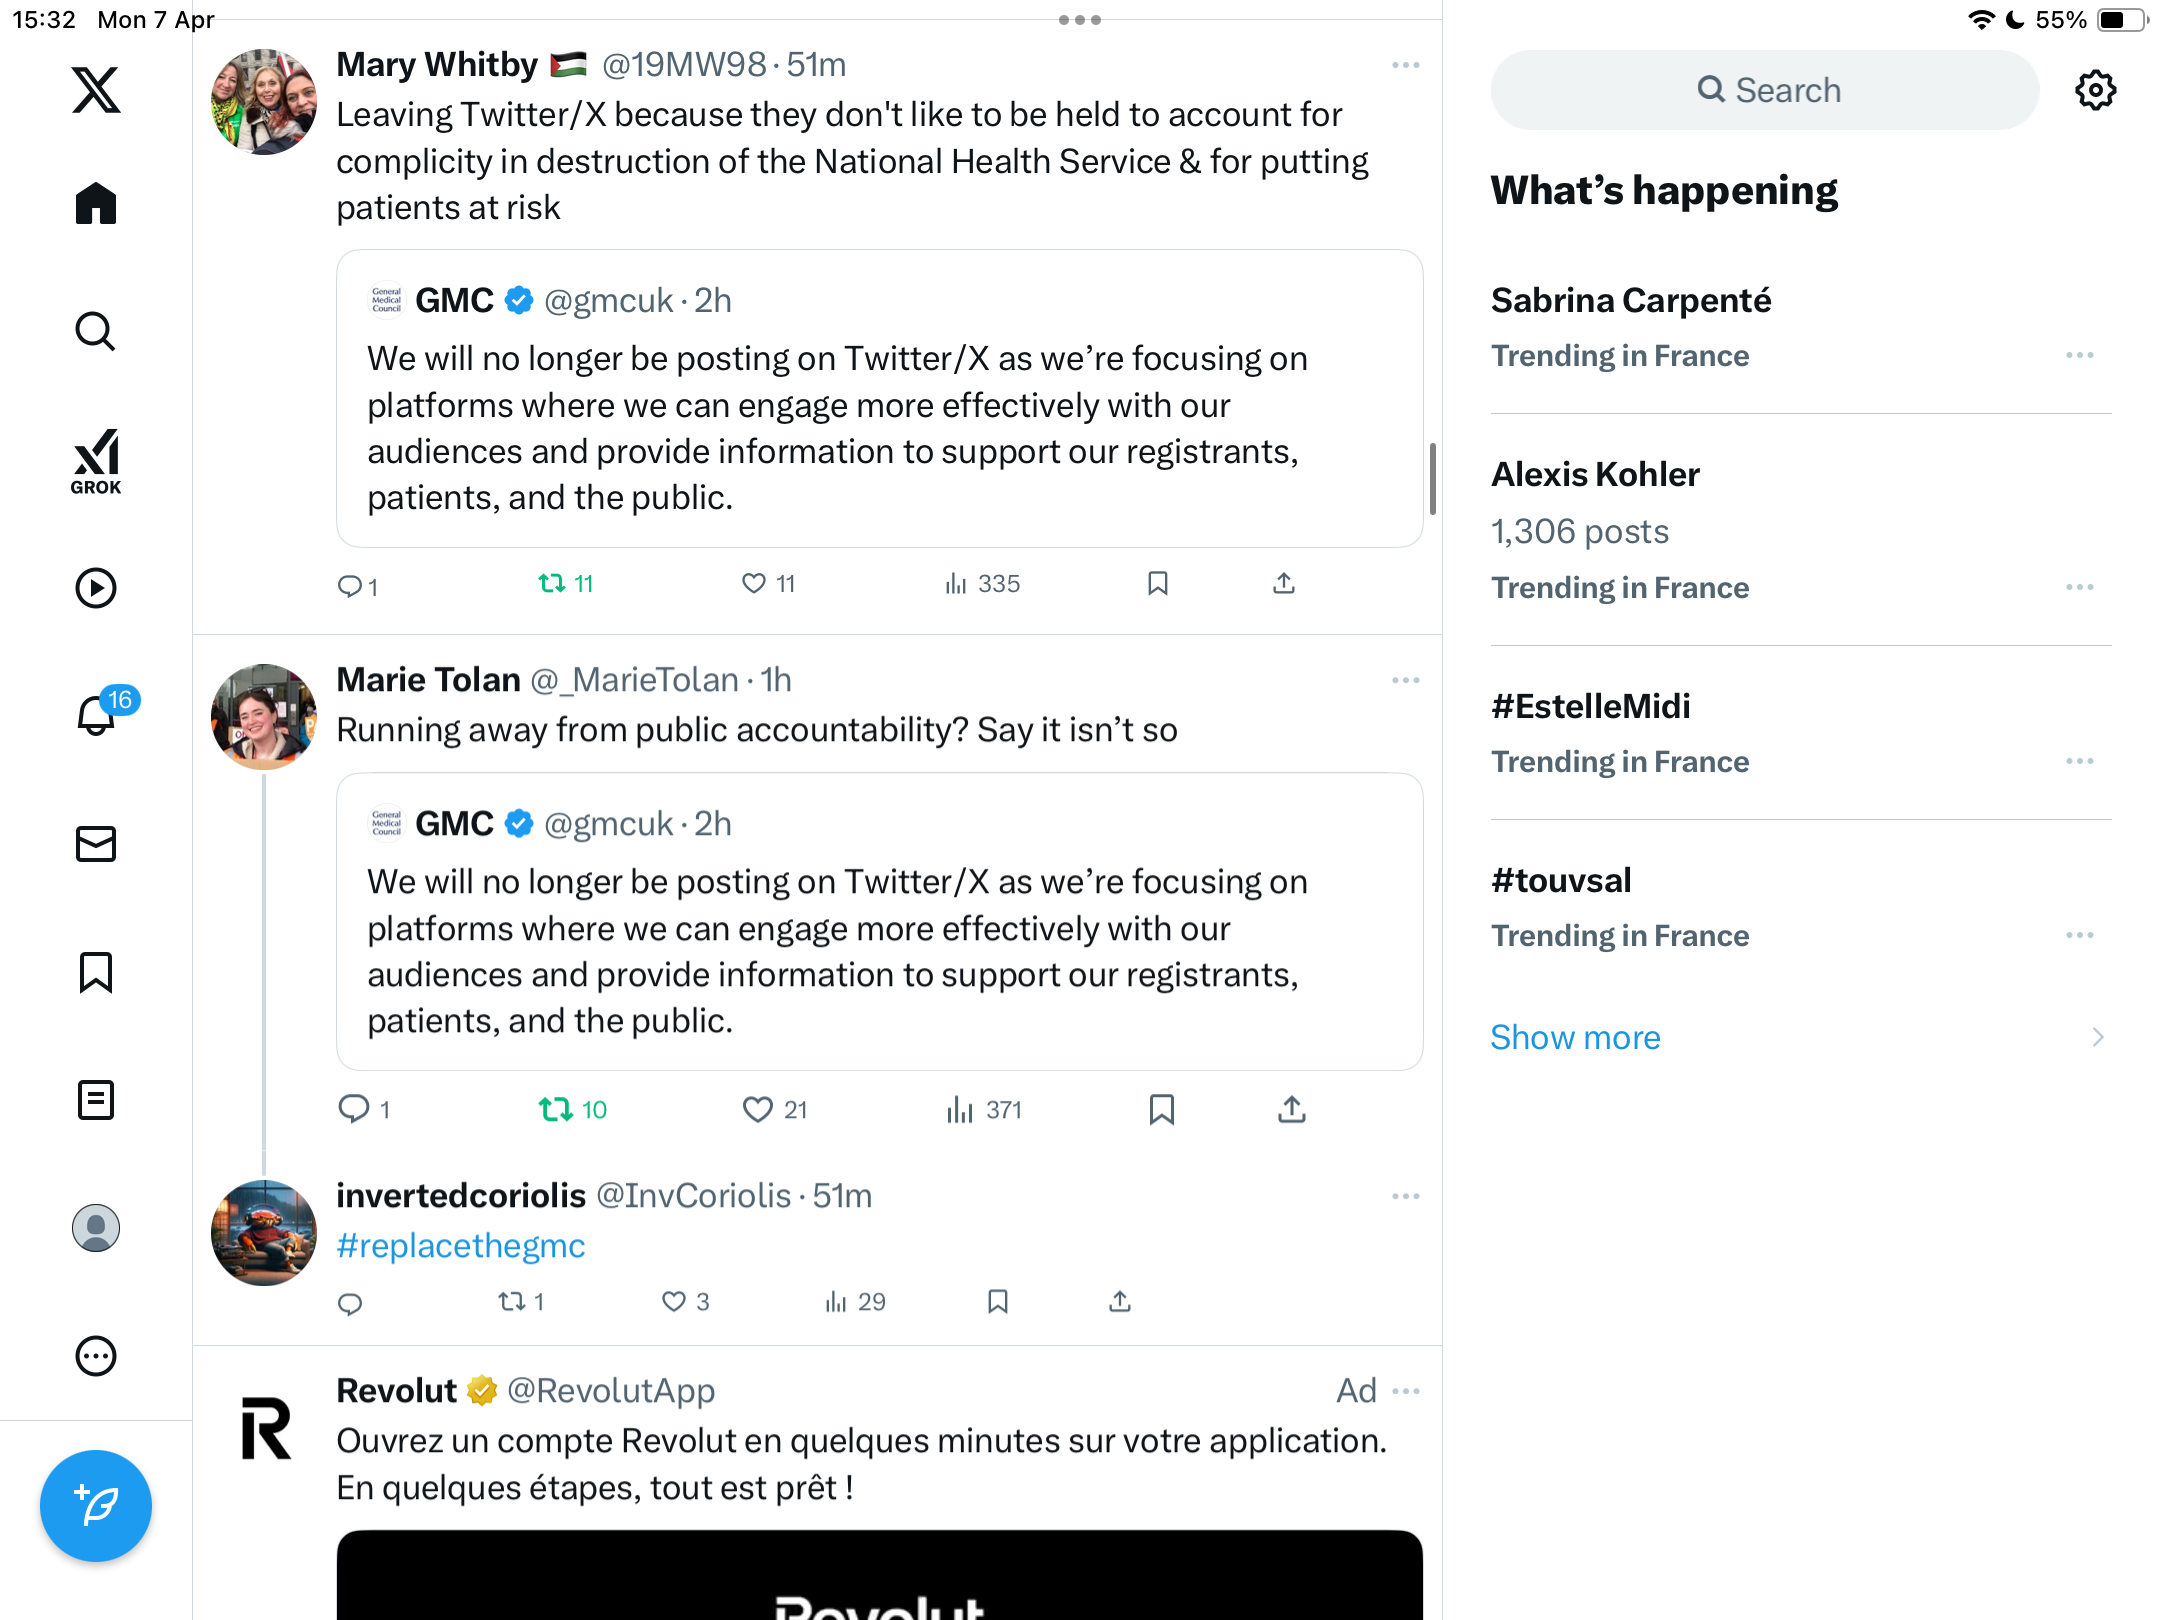Open more options for Mary Whitby's post
This screenshot has width=2160, height=1620.
(1405, 65)
